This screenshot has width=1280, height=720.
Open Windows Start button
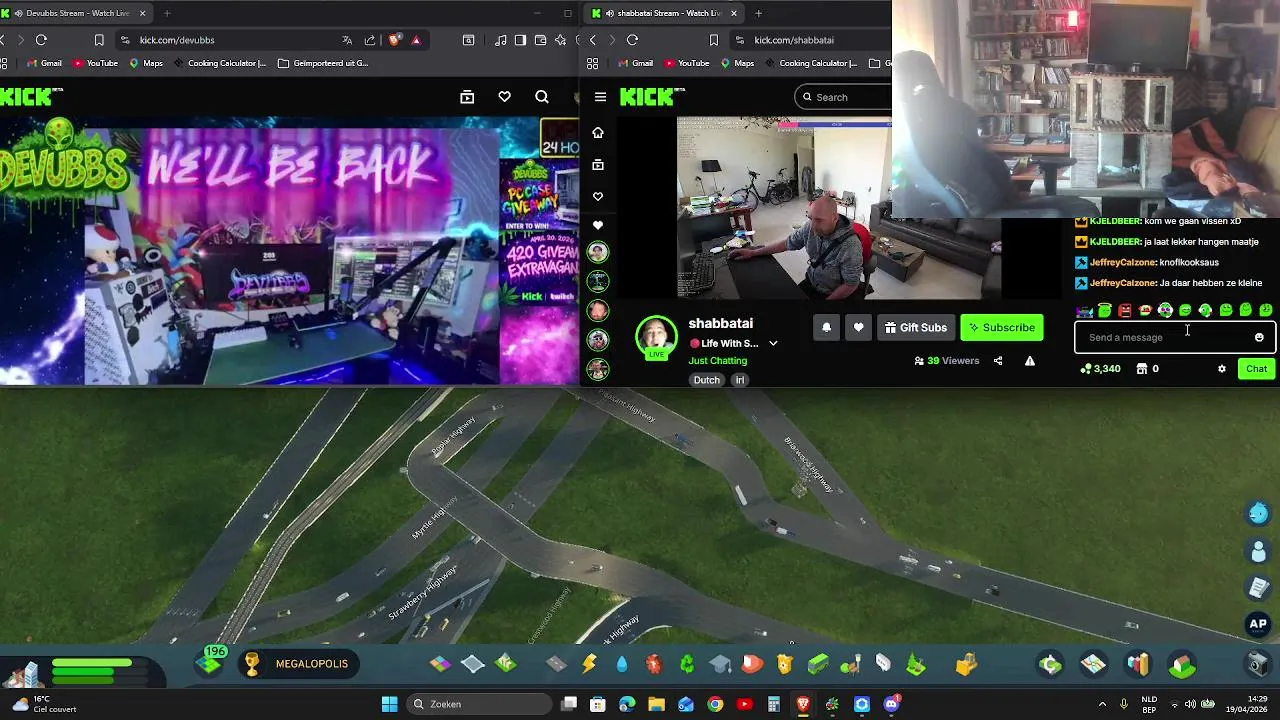coord(389,704)
